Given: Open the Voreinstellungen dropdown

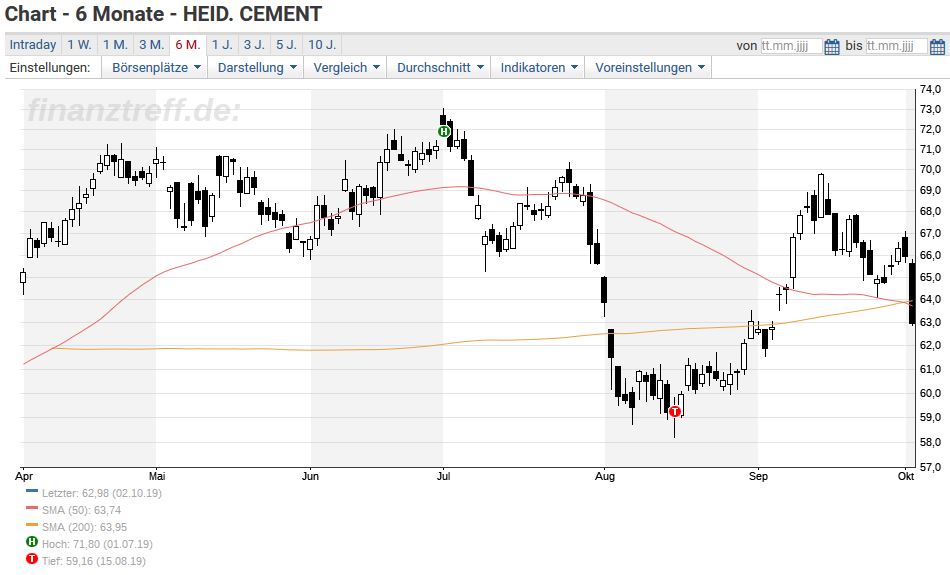Looking at the screenshot, I should coord(648,67).
